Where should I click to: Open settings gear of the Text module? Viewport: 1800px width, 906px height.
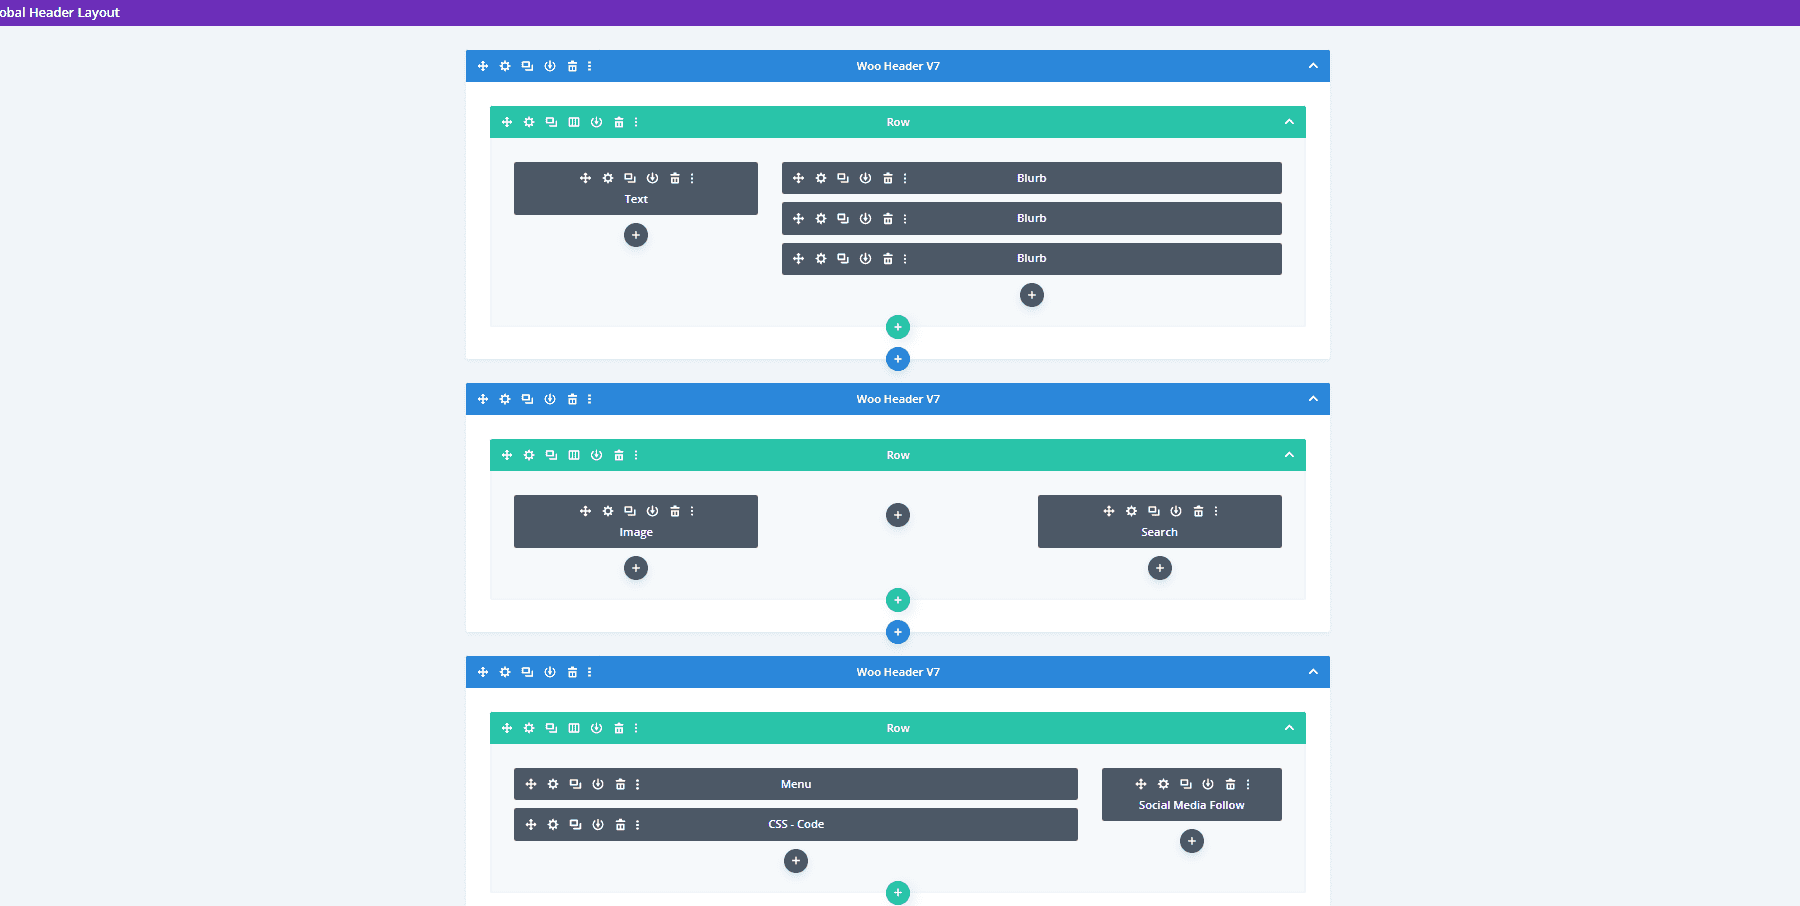click(608, 178)
